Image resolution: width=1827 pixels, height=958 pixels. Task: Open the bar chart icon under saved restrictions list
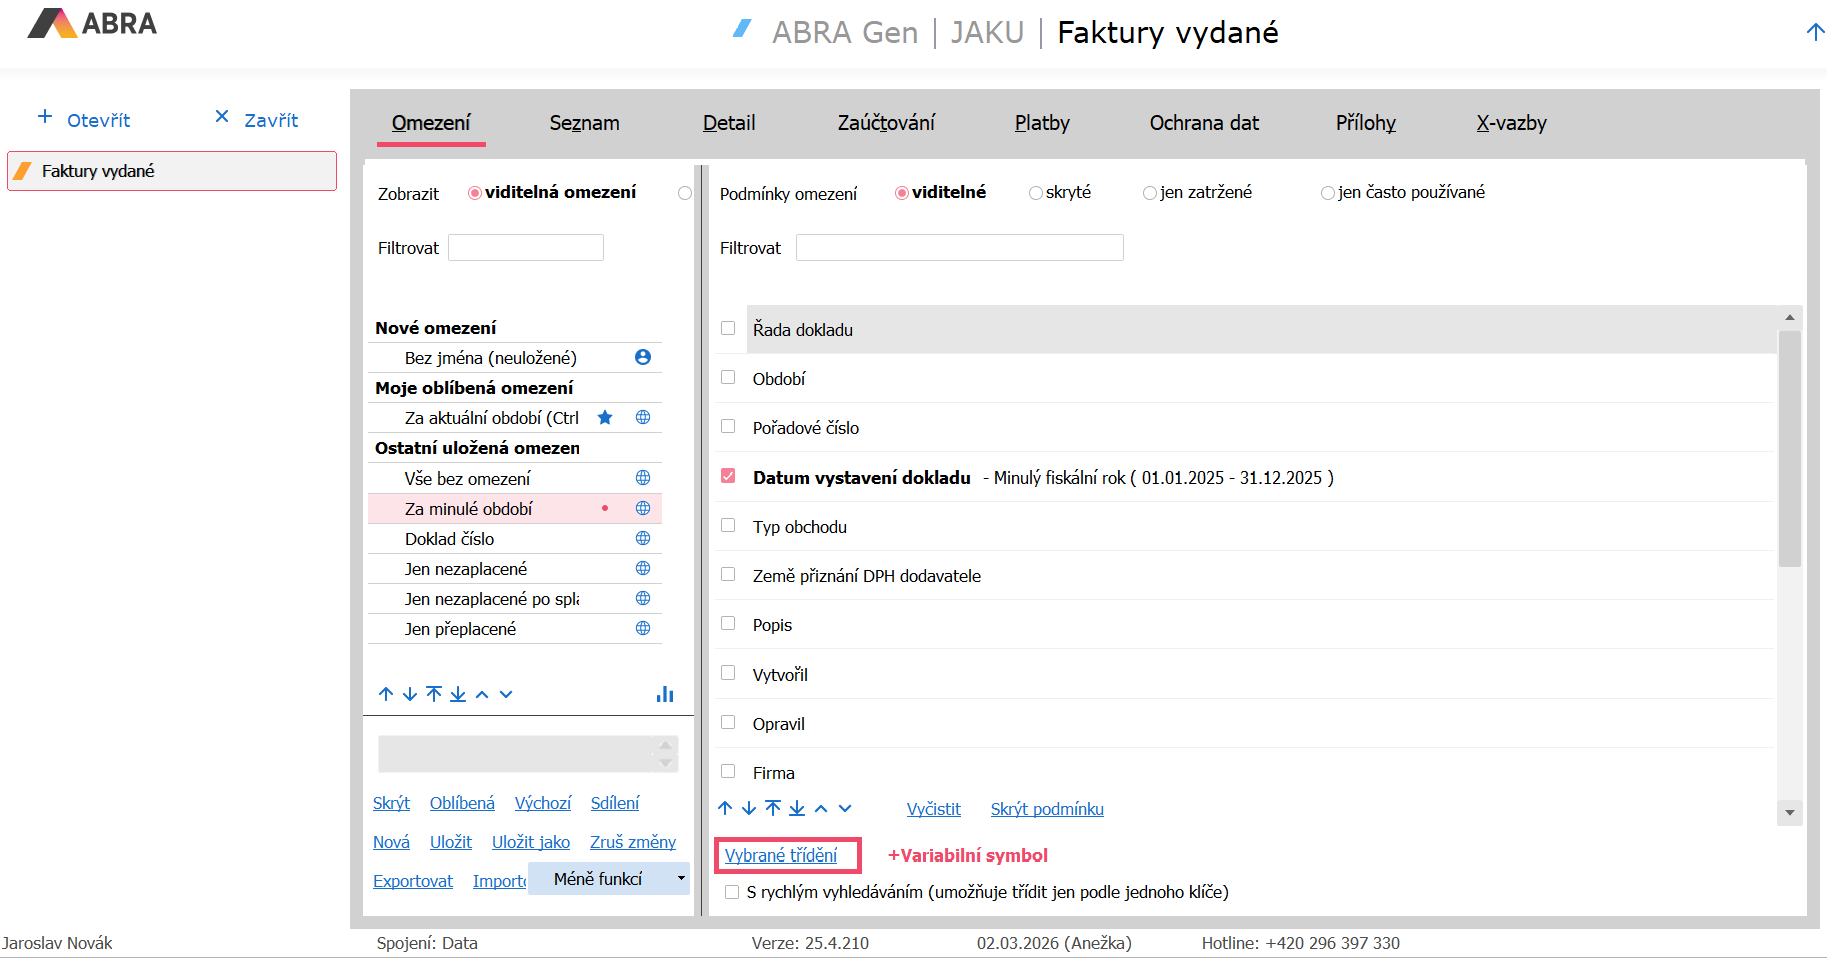click(x=665, y=694)
